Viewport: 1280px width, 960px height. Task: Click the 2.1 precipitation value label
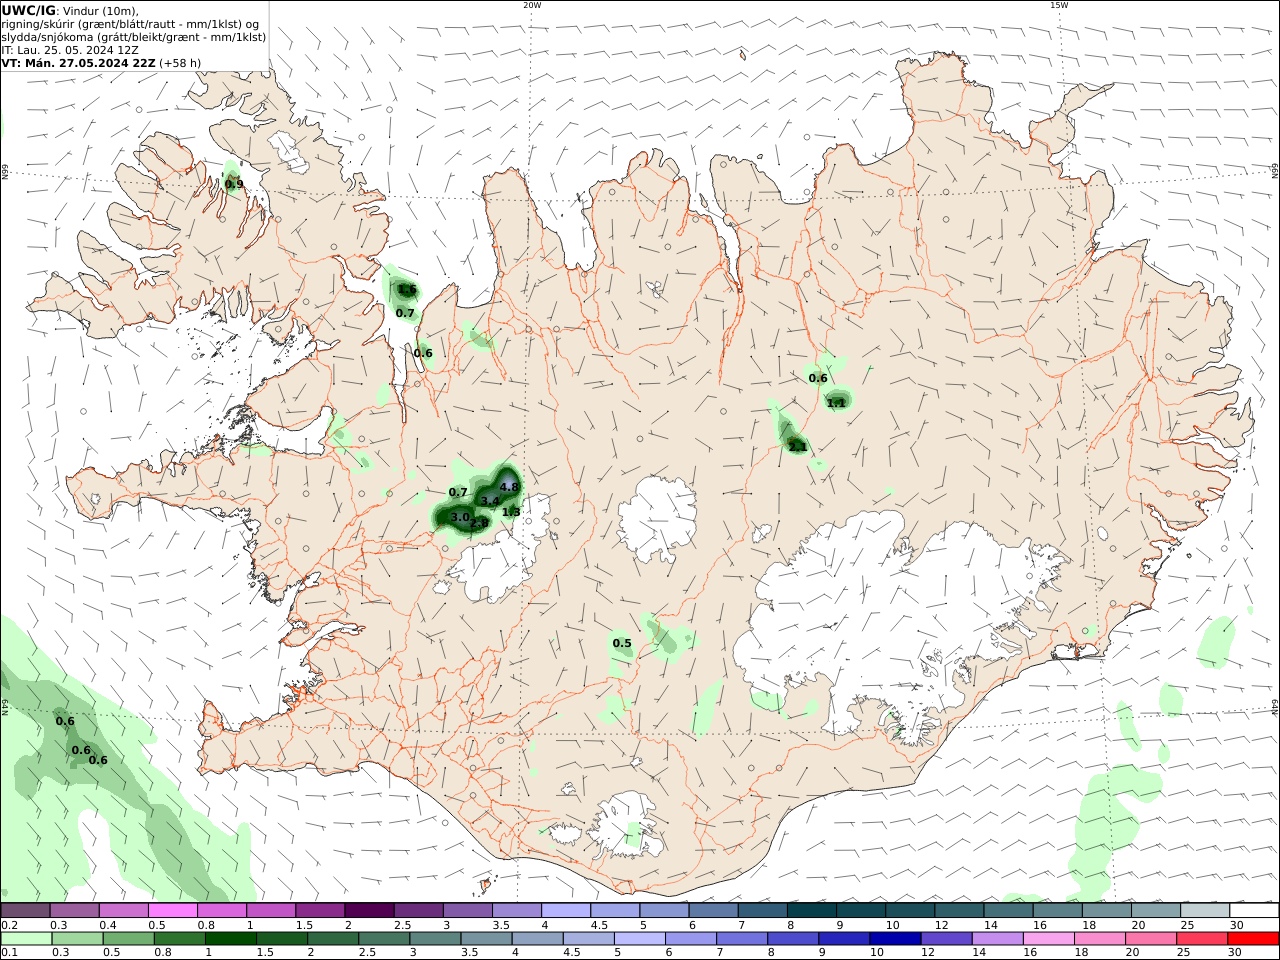click(x=798, y=447)
